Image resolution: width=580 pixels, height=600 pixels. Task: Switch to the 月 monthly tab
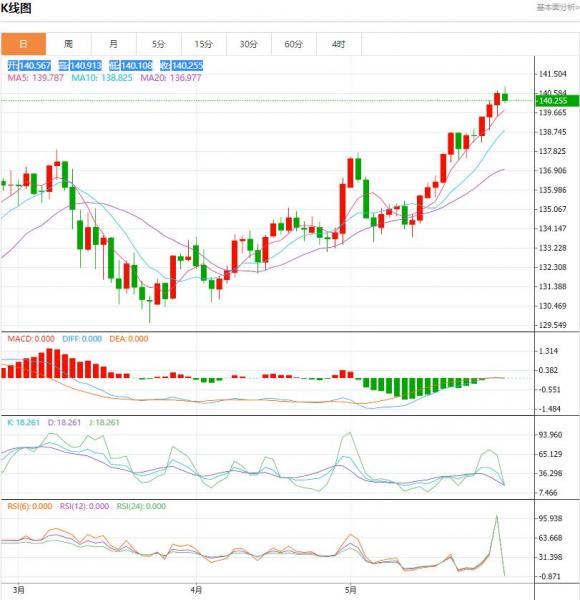point(114,44)
